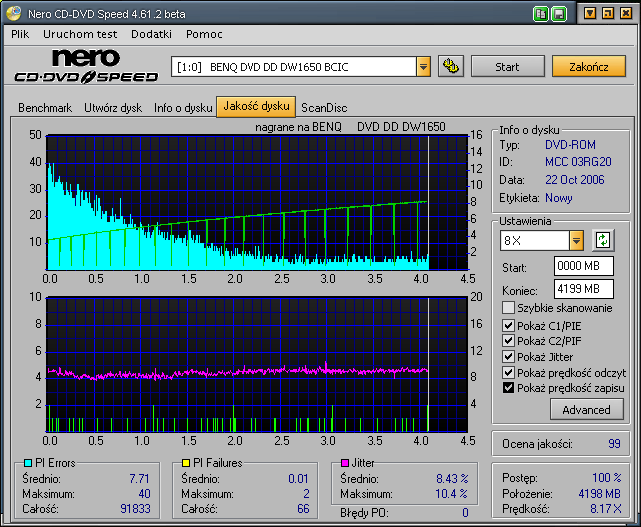This screenshot has height=527, width=641.
Task: Click the disc ID MCC 03RG20
Action: pyautogui.click(x=578, y=162)
